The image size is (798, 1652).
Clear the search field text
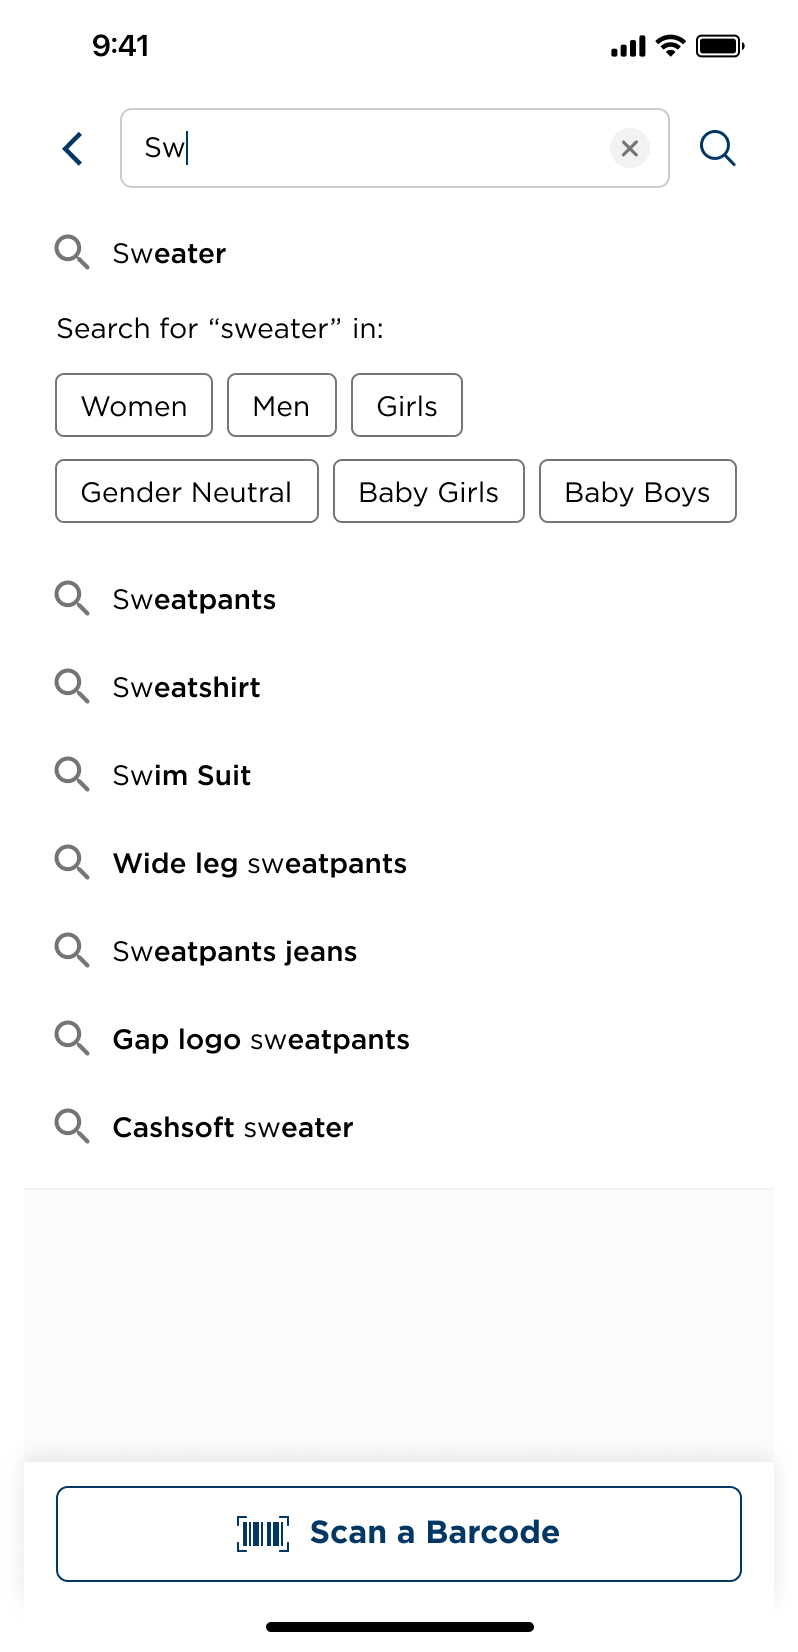click(x=630, y=149)
